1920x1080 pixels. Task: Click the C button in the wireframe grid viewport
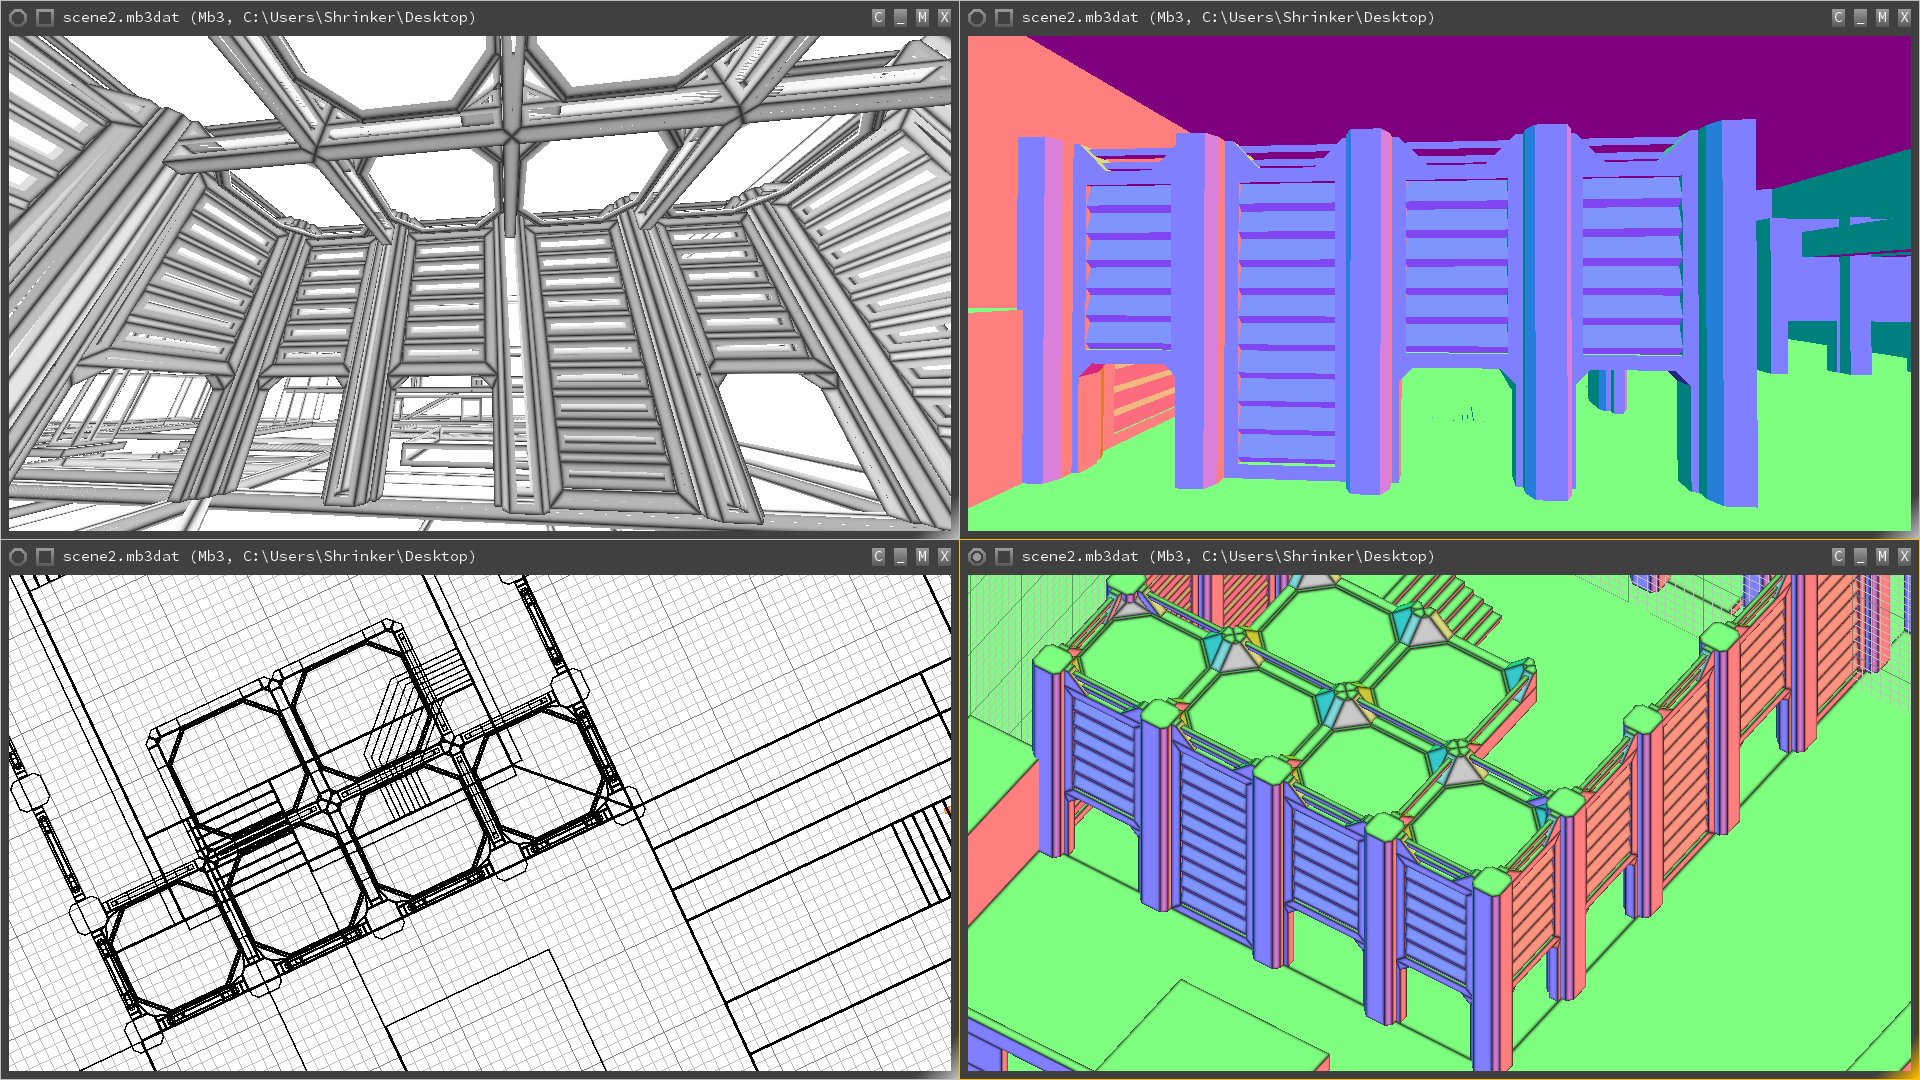[x=878, y=556]
